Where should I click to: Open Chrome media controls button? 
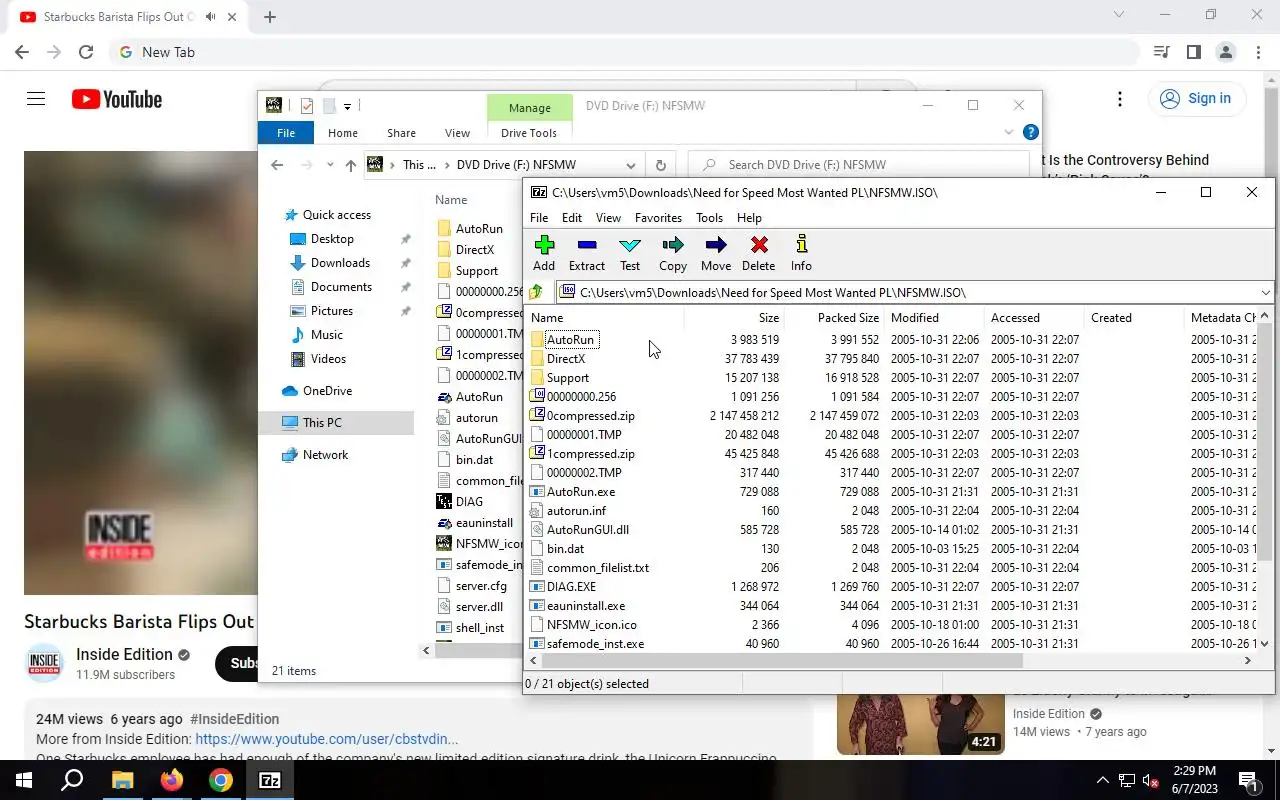tap(1161, 52)
